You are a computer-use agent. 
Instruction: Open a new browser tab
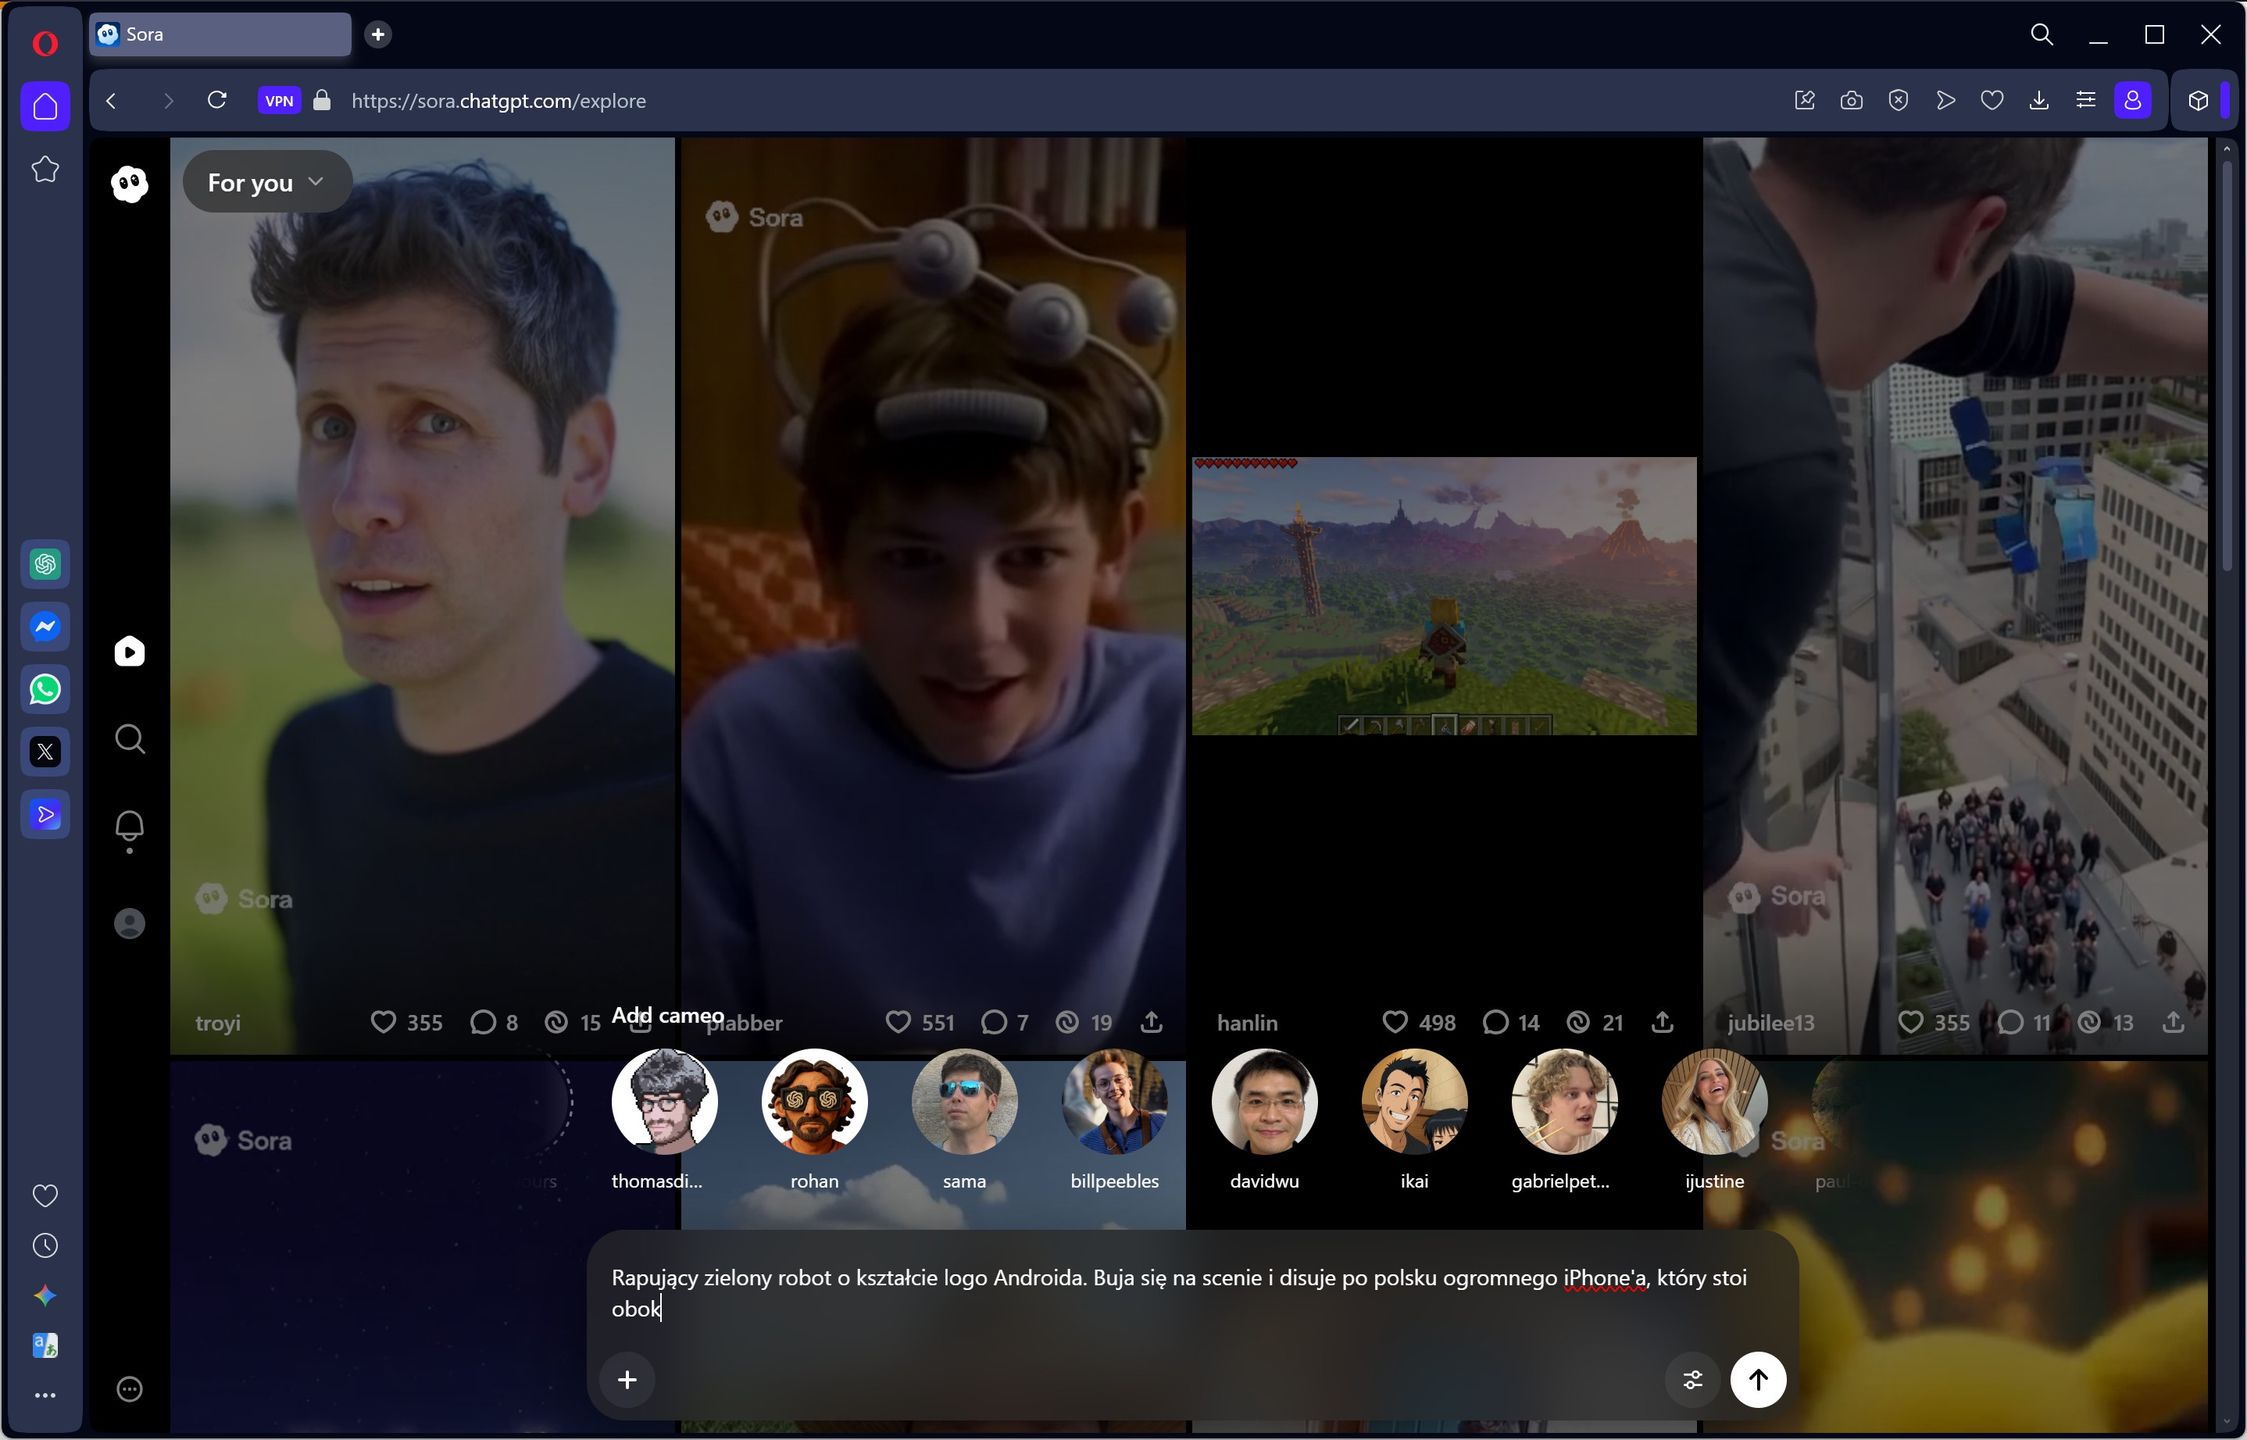(378, 34)
